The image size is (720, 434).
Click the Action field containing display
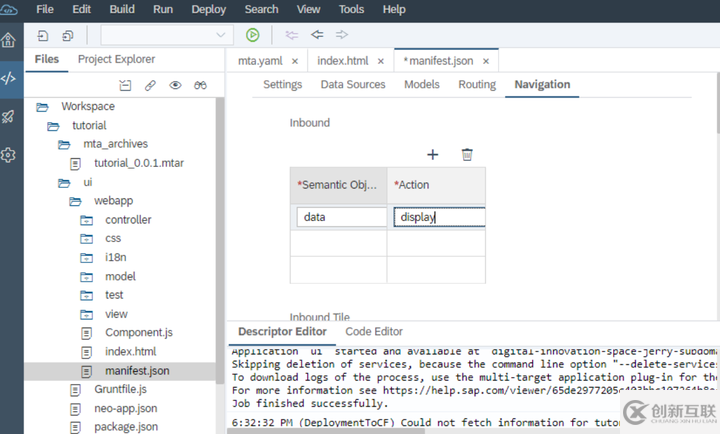pyautogui.click(x=439, y=217)
